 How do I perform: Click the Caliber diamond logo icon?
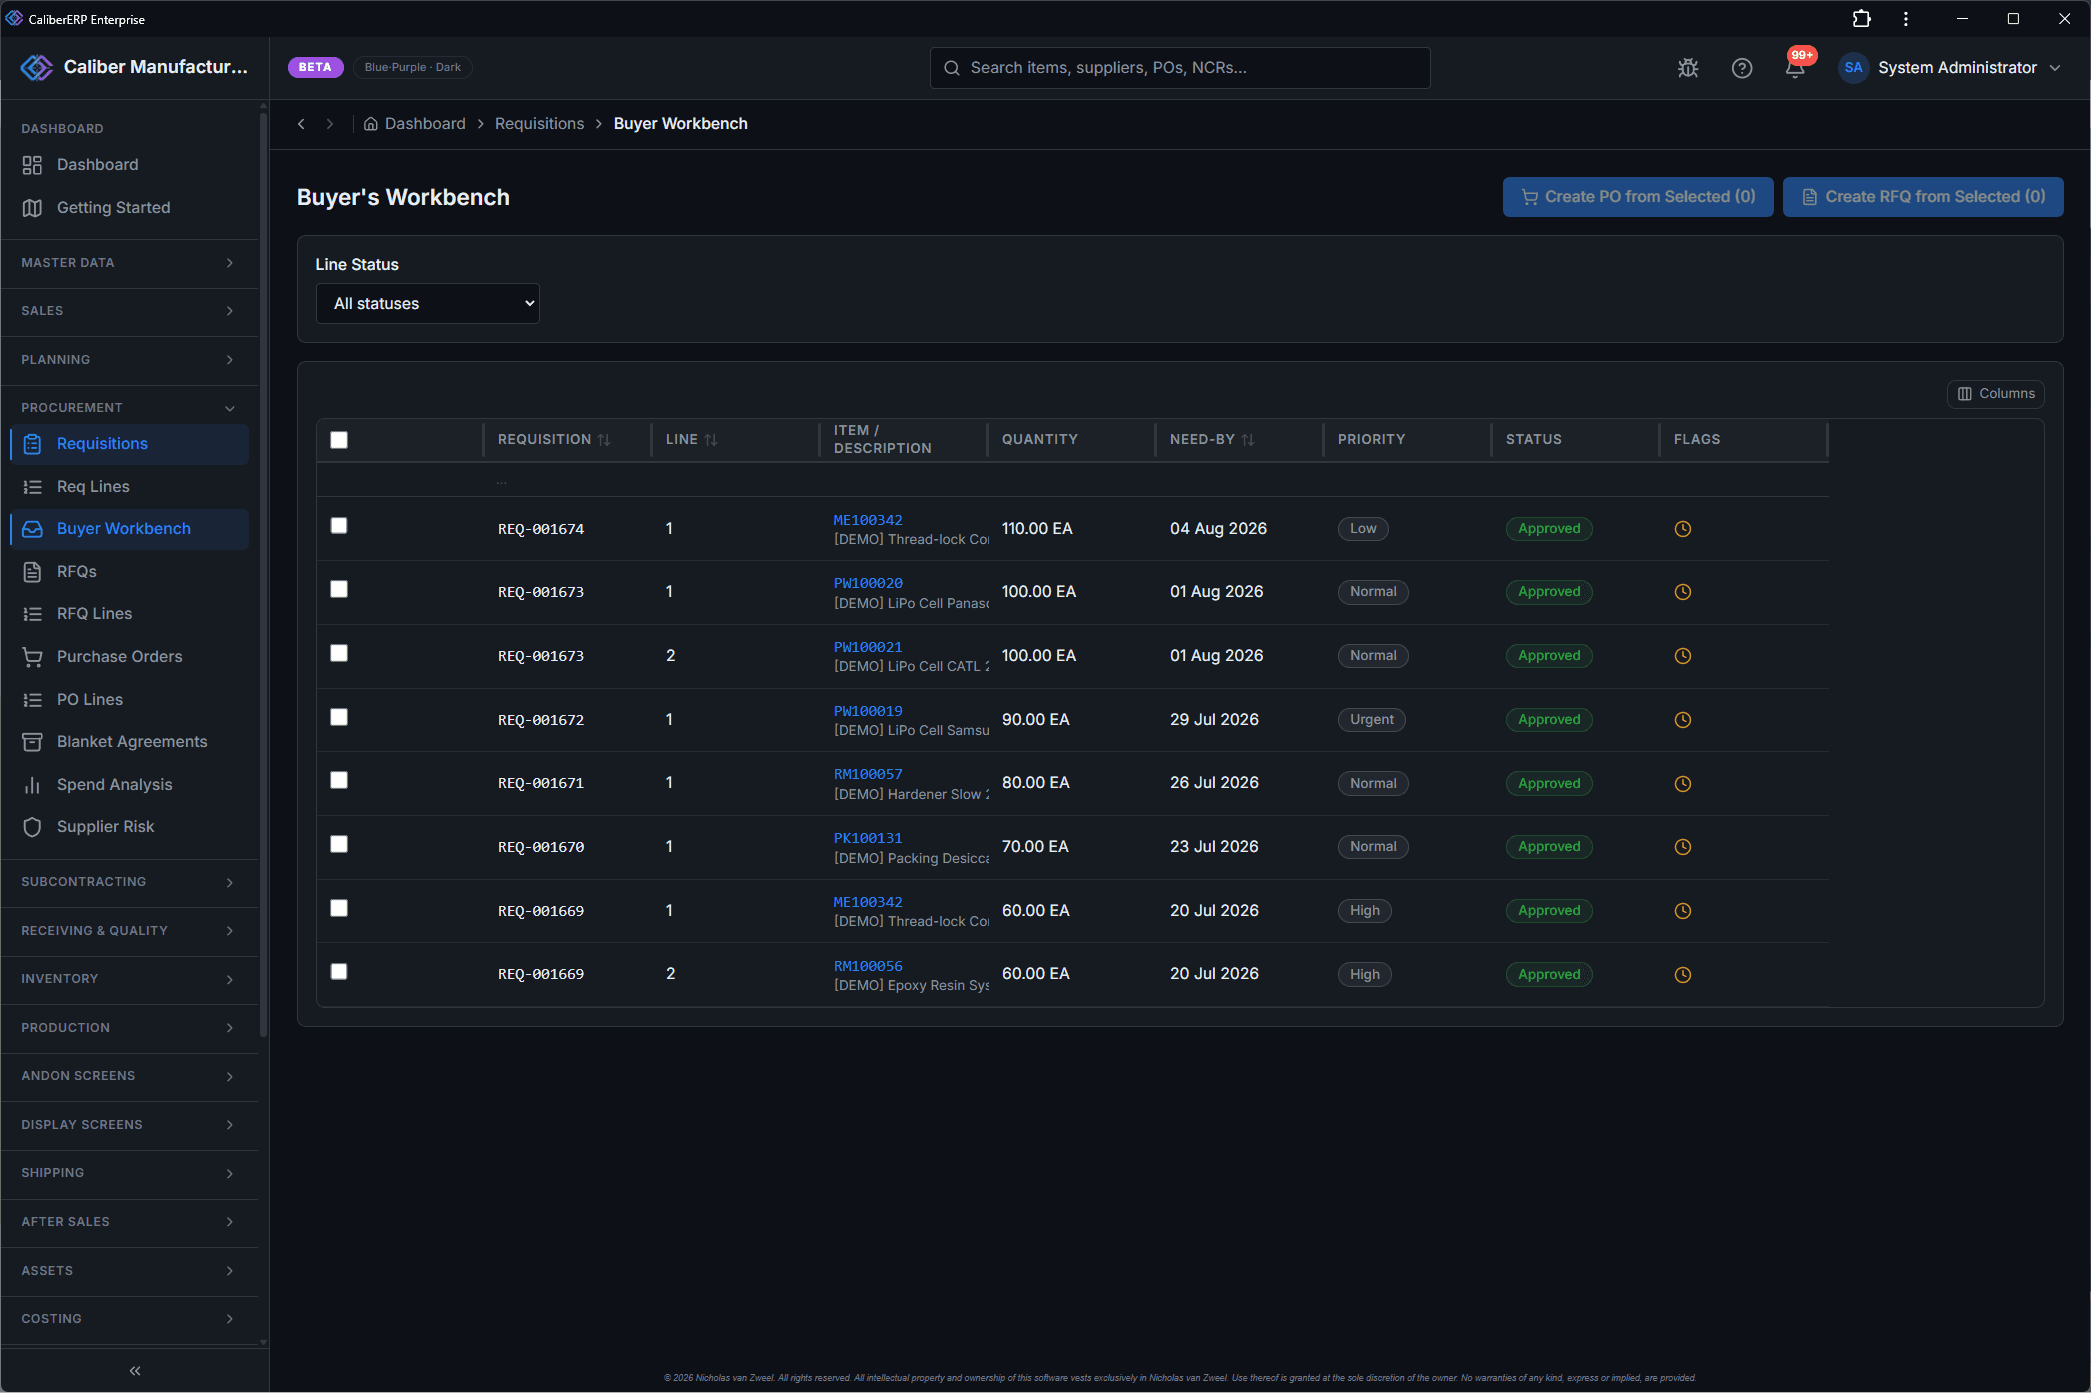click(x=37, y=67)
